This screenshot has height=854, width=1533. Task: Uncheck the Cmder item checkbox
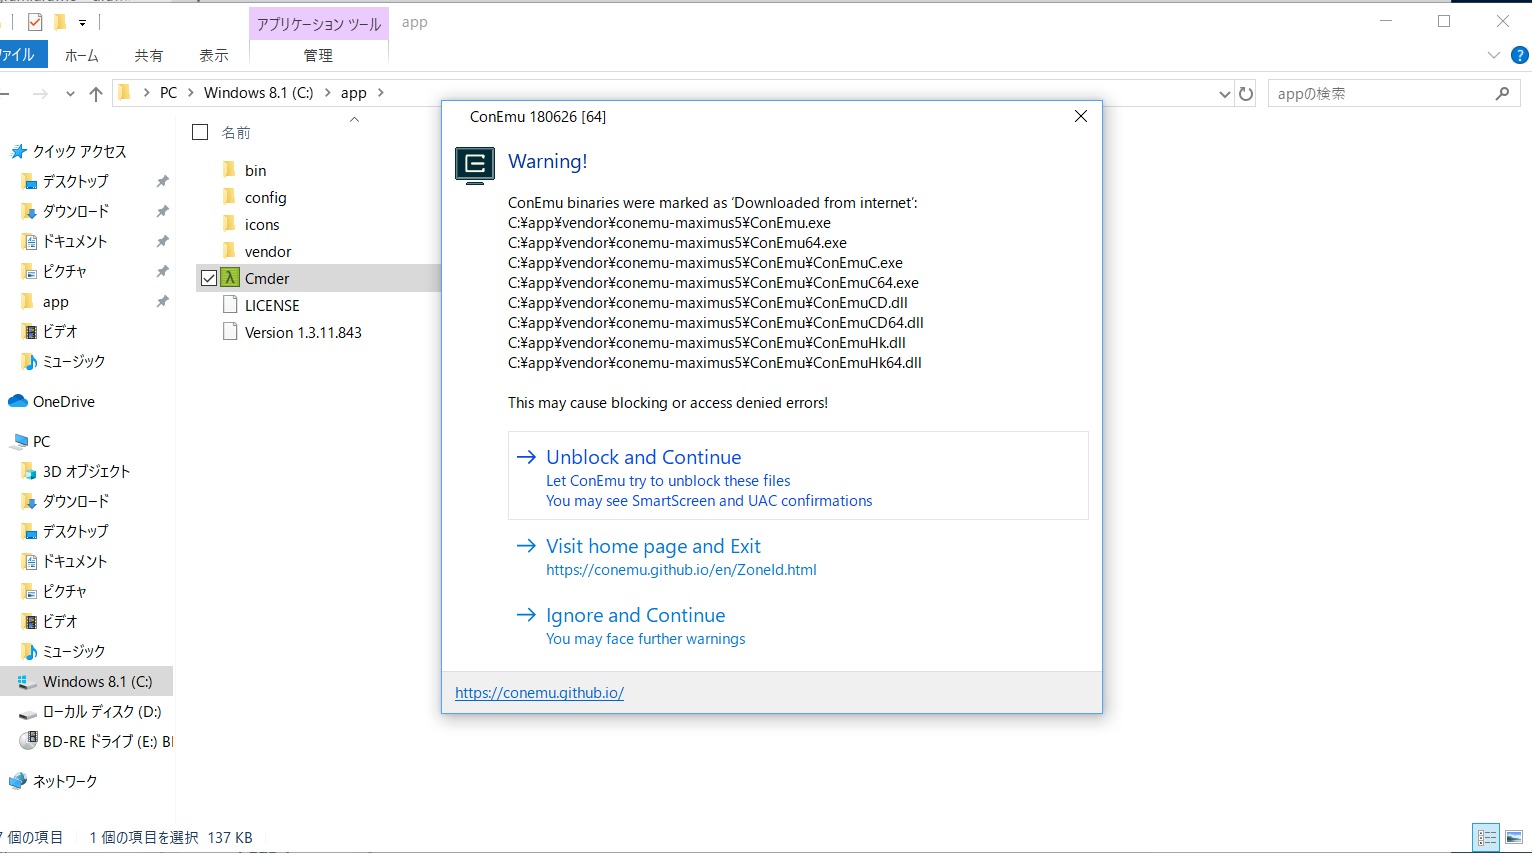pyautogui.click(x=209, y=278)
